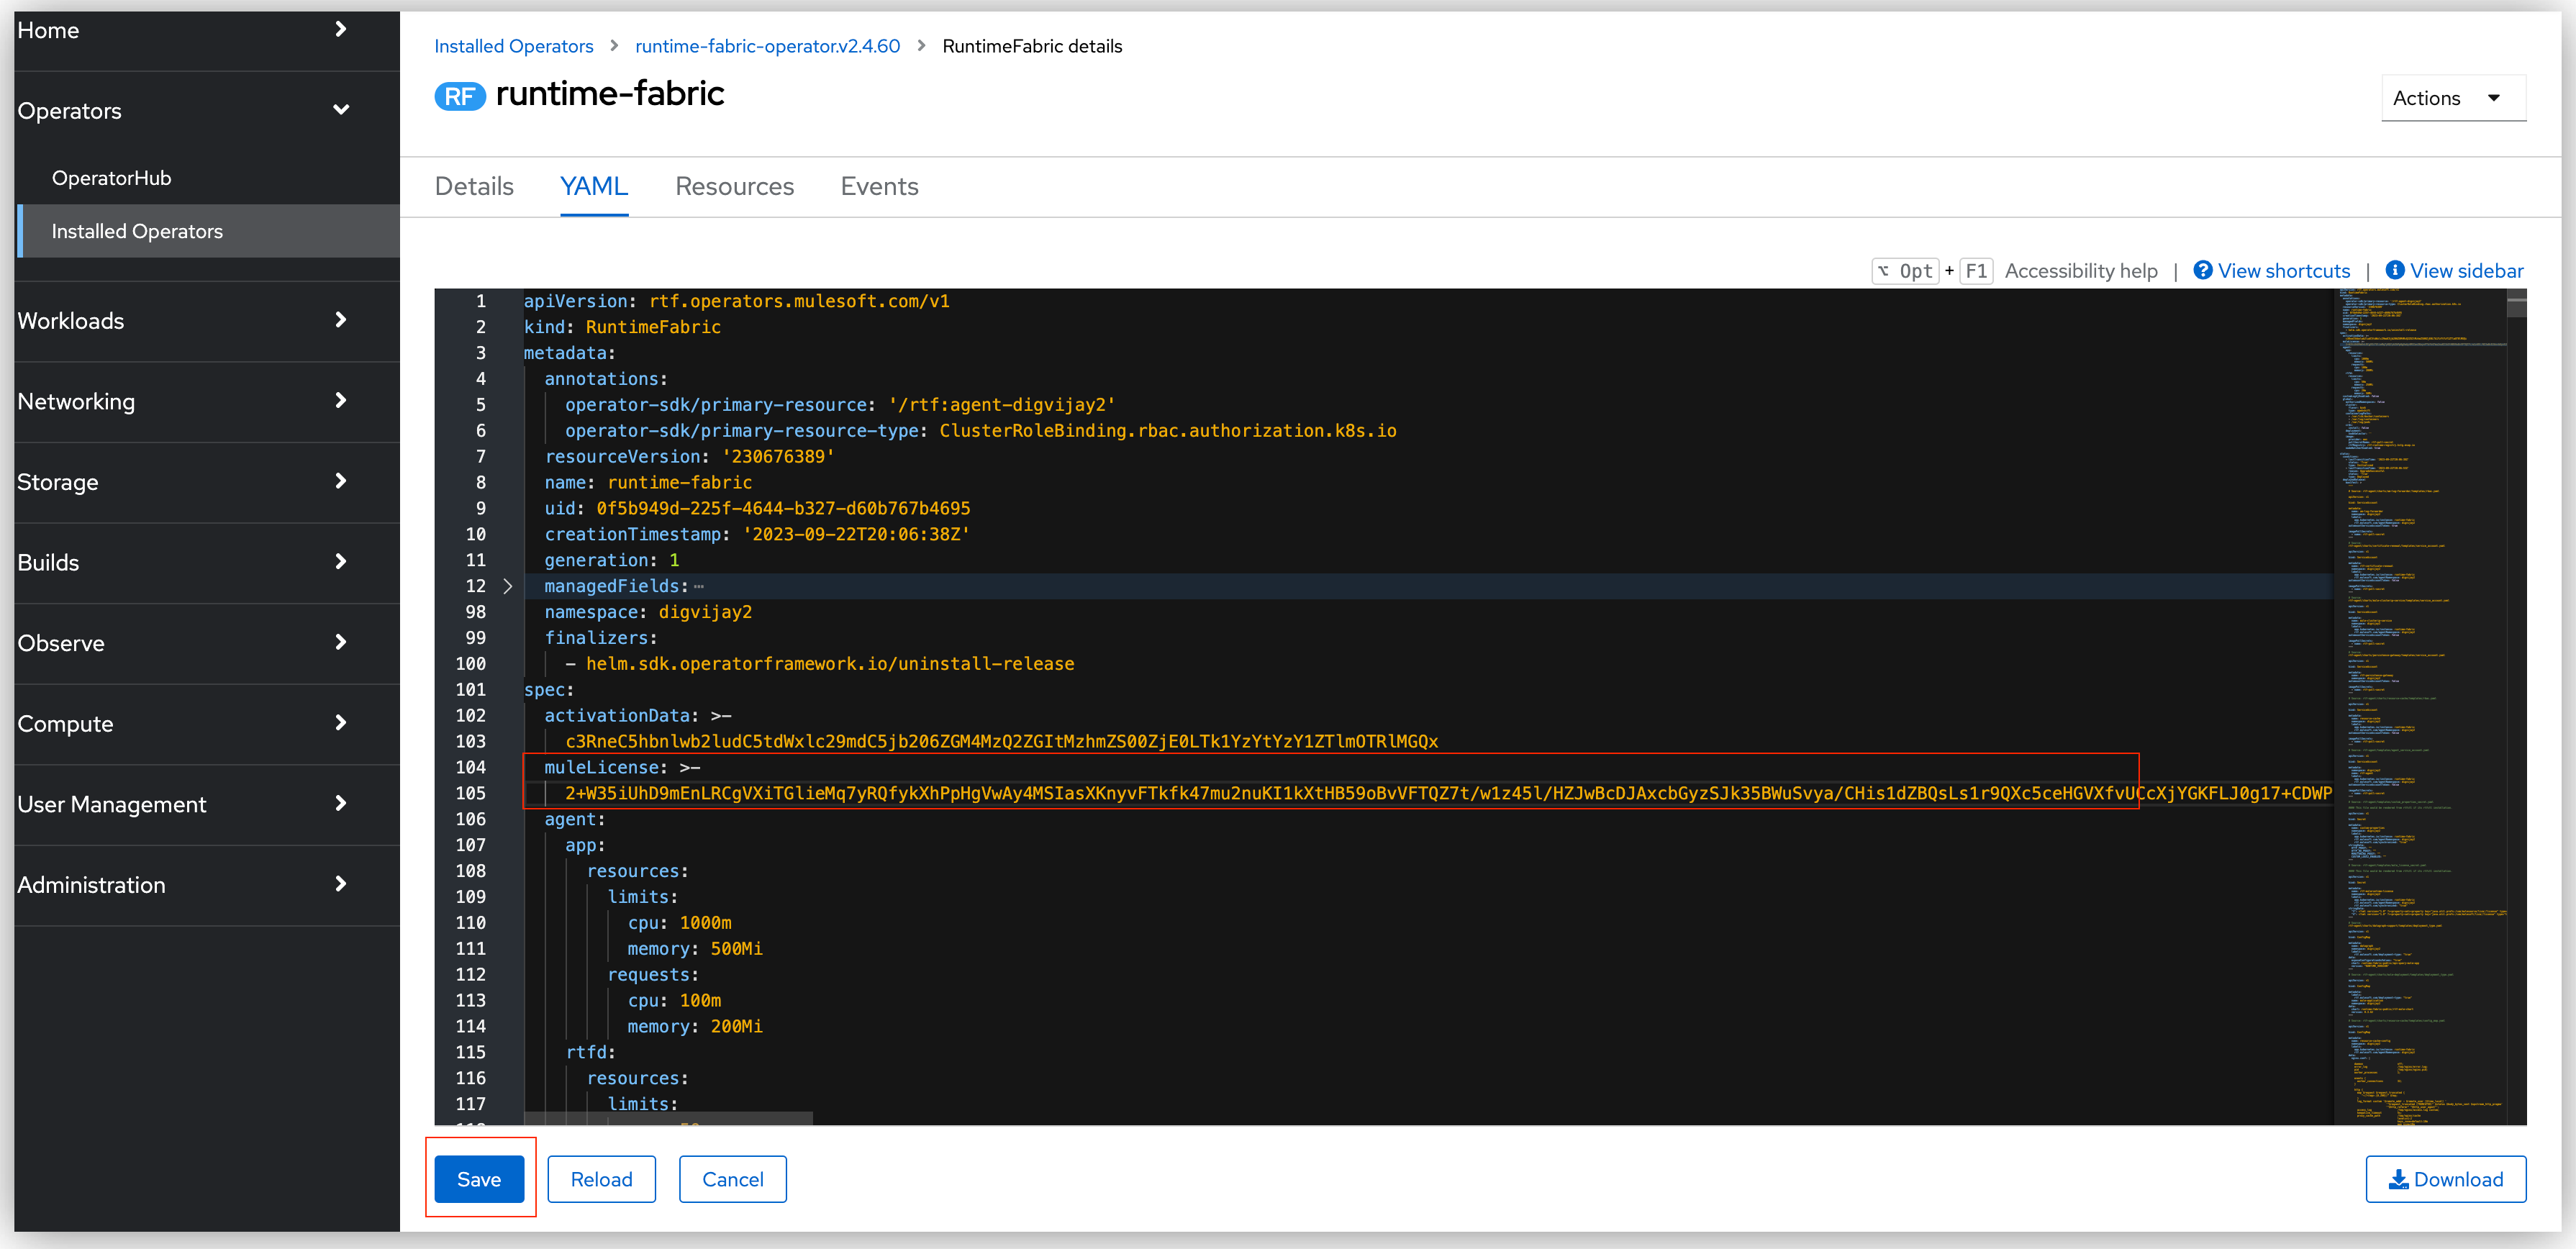Expand managedFields using the line 12 chevron

[509, 586]
